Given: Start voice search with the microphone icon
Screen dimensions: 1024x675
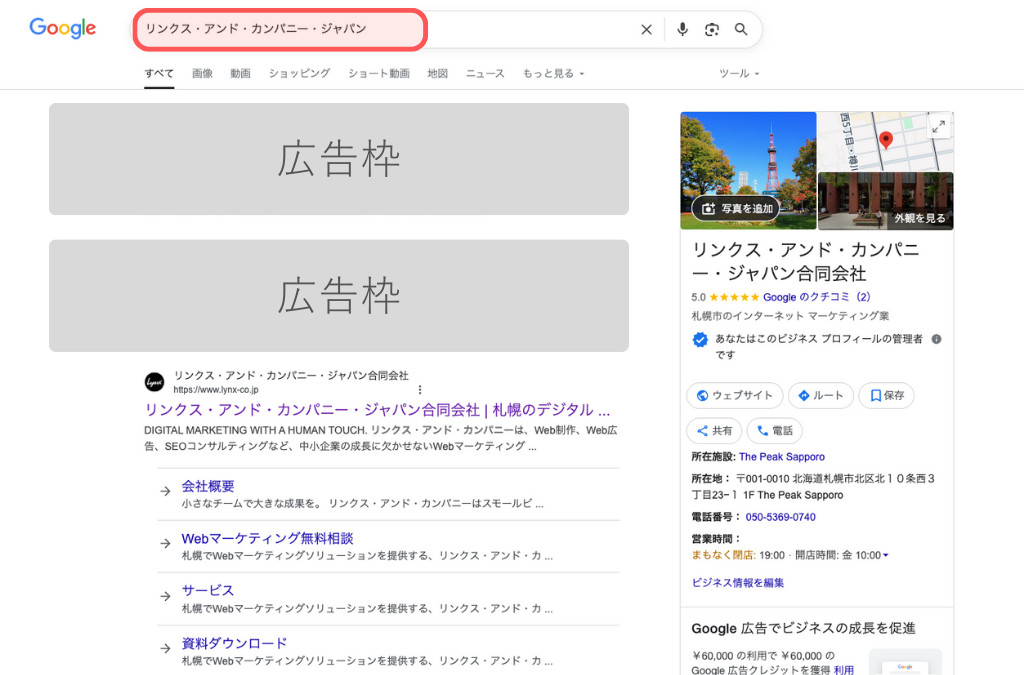Looking at the screenshot, I should 682,30.
